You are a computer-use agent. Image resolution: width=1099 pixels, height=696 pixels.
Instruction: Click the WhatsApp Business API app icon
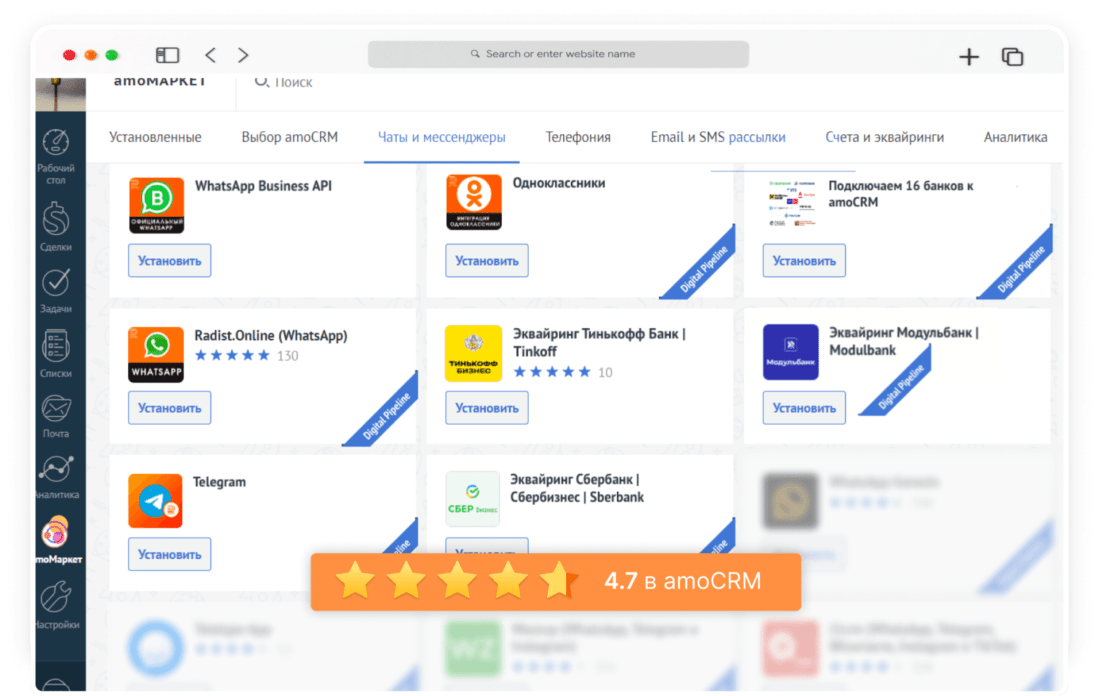coord(156,205)
